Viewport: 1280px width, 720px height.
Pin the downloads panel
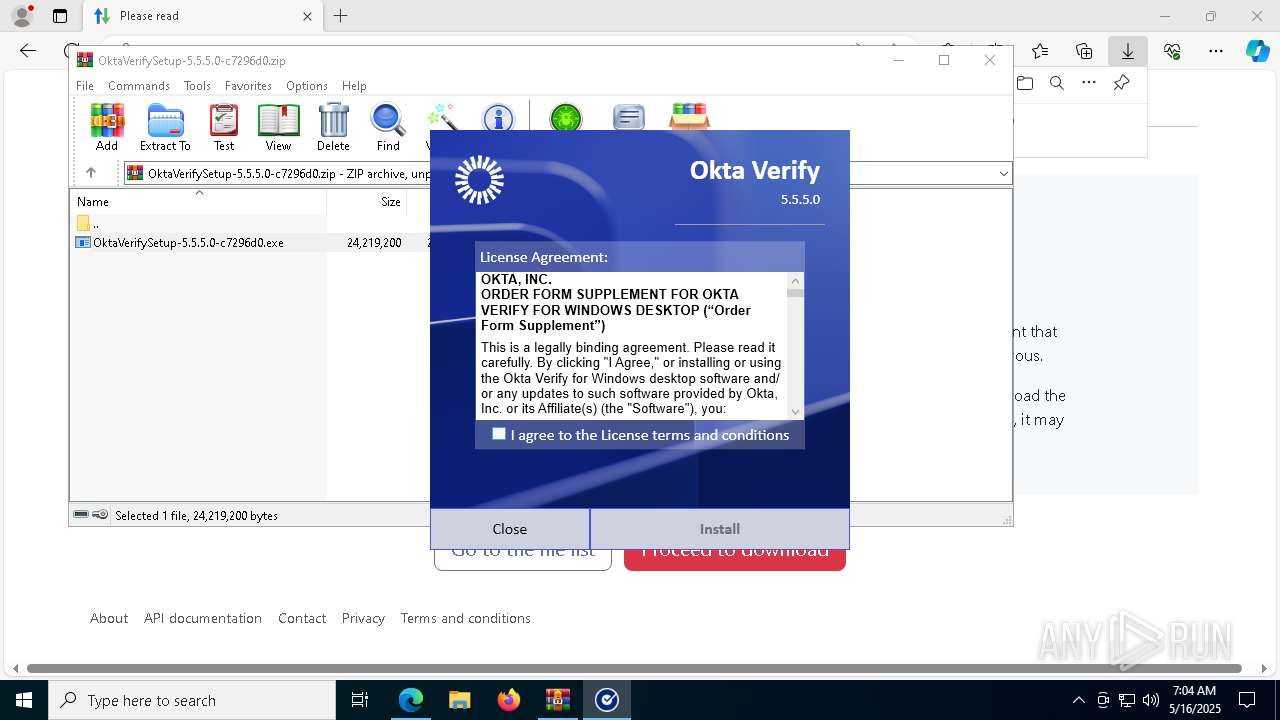coord(1121,83)
